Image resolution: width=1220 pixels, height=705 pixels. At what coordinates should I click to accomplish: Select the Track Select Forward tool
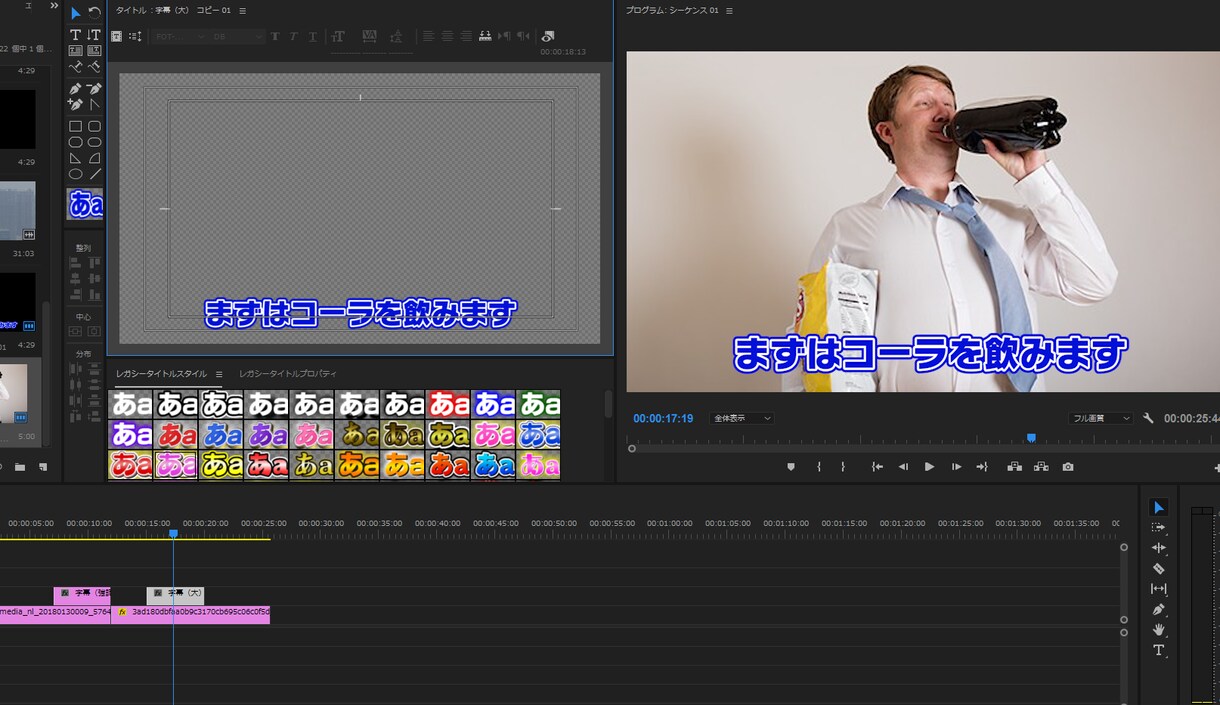point(1158,527)
